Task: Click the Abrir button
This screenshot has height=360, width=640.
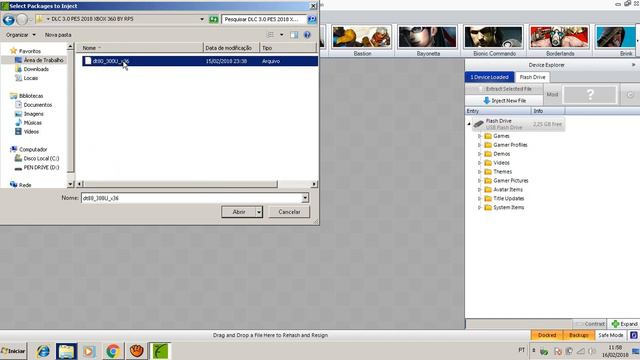Action: [x=239, y=212]
